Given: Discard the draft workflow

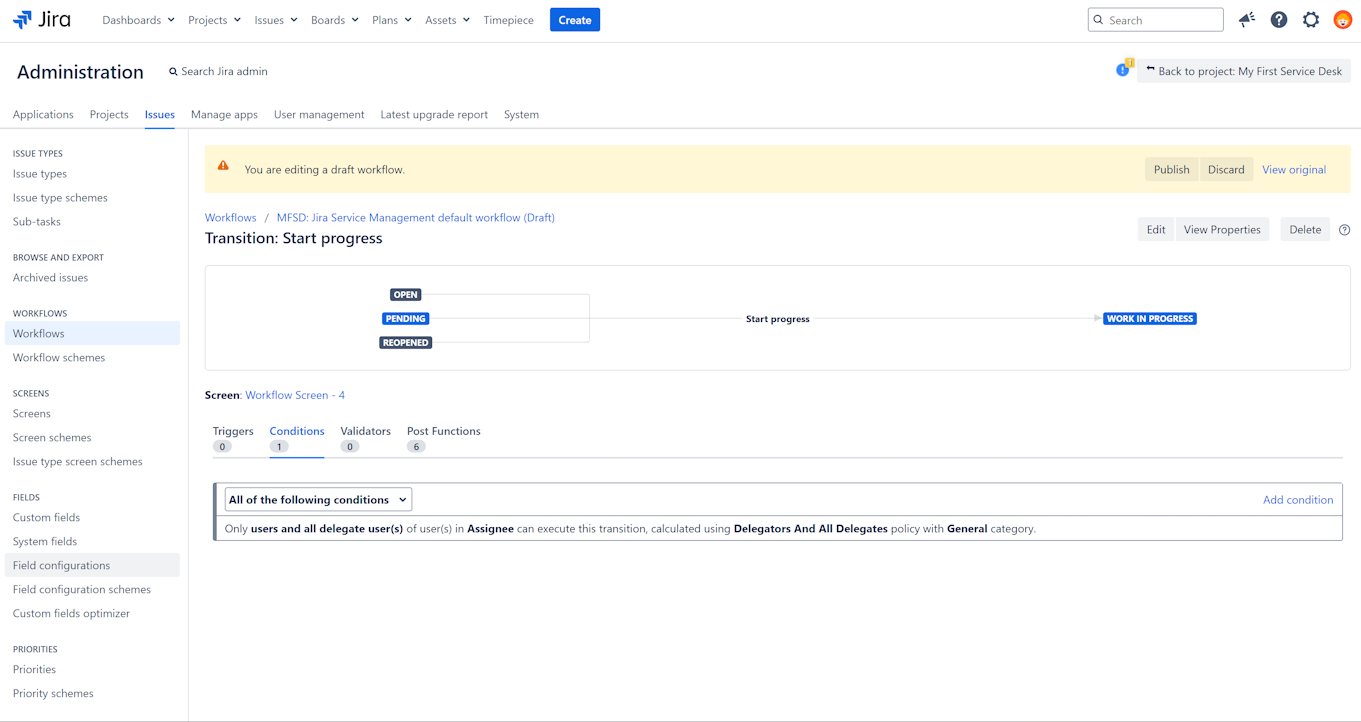Looking at the screenshot, I should point(1225,170).
